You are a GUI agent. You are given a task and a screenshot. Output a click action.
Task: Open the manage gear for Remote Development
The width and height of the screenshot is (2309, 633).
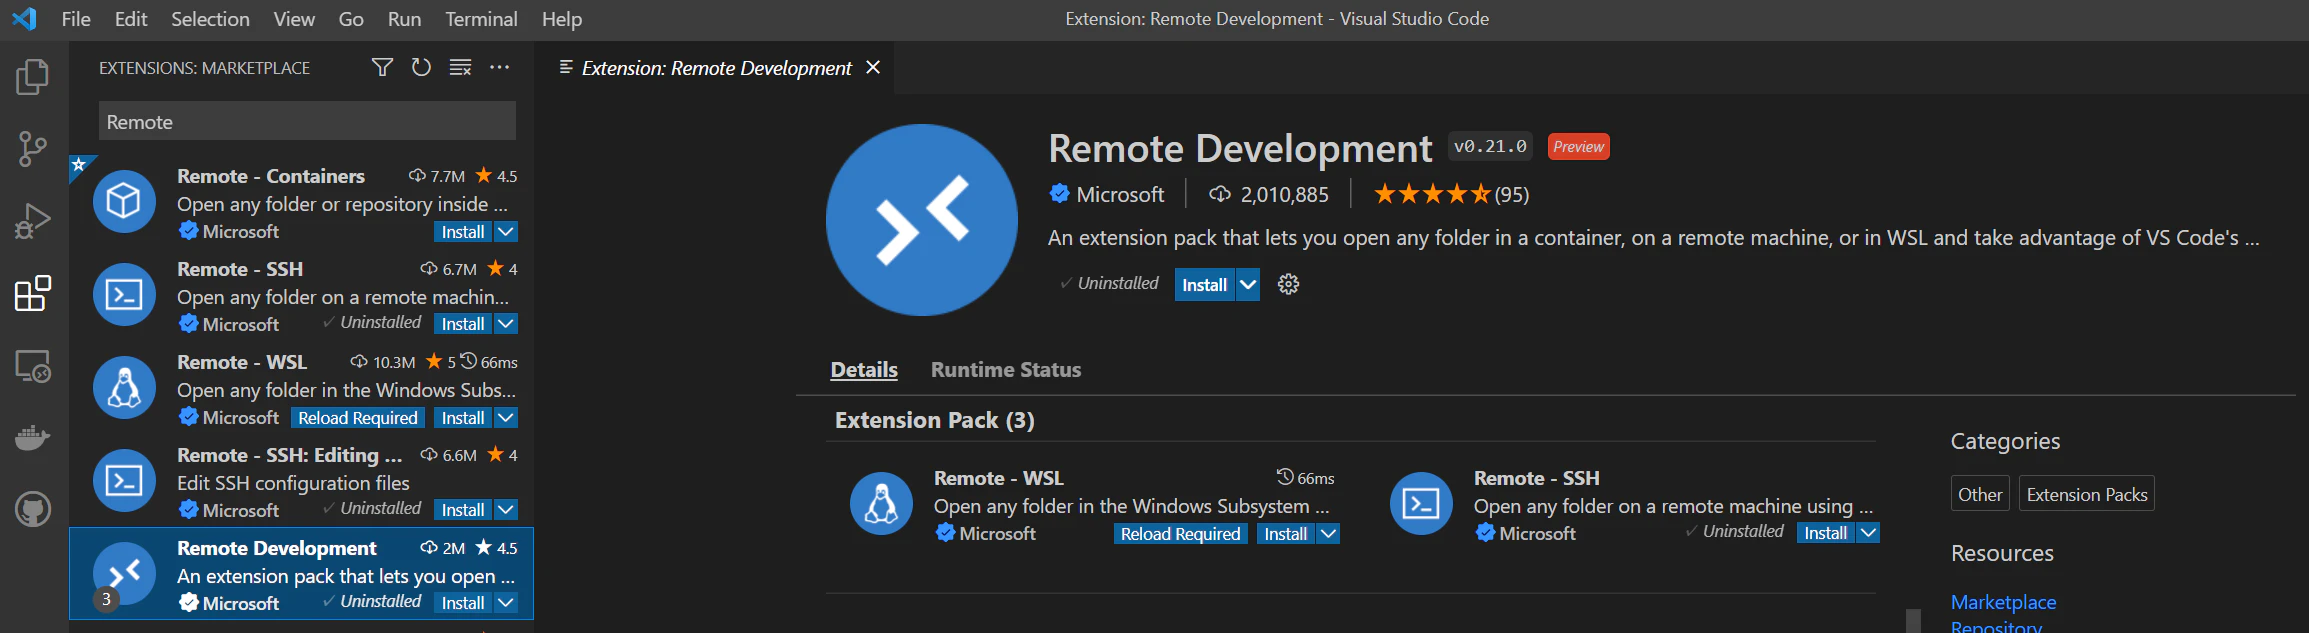click(x=1288, y=285)
